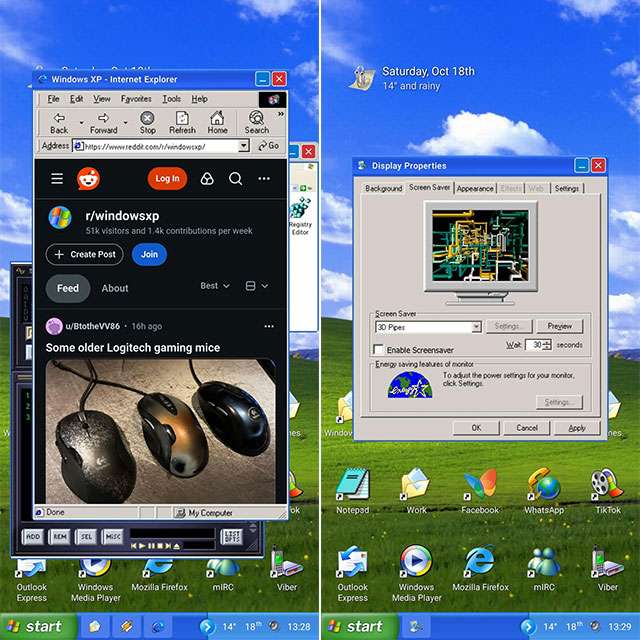Click the Reddit search magnifier icon
The image size is (640, 640).
click(x=236, y=178)
